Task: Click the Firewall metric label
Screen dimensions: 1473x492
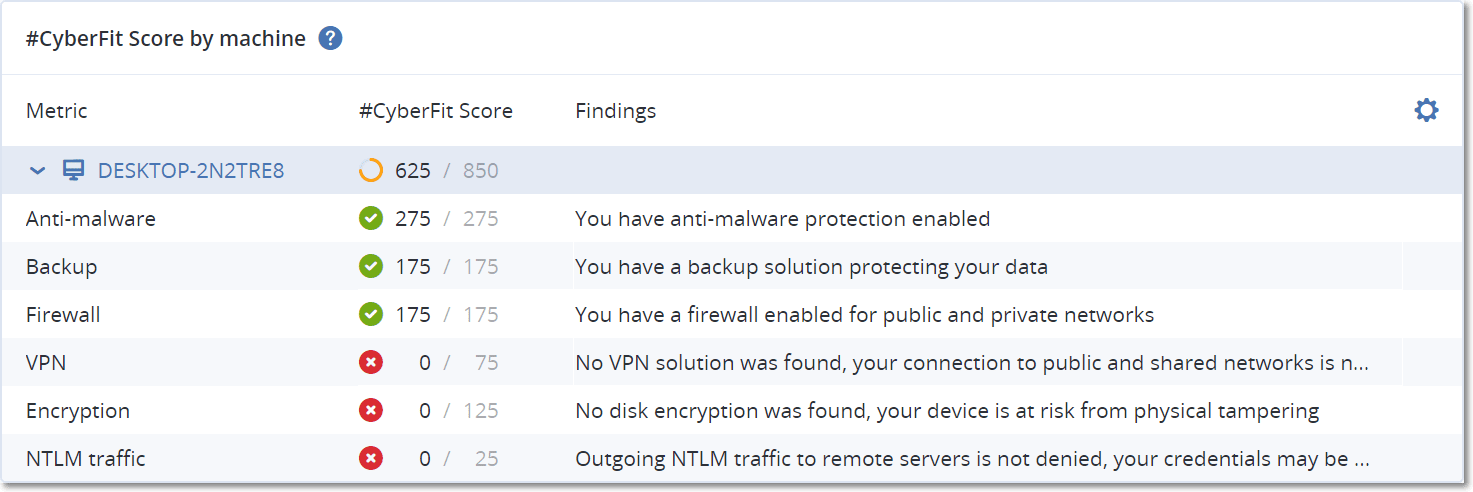Action: coord(63,315)
